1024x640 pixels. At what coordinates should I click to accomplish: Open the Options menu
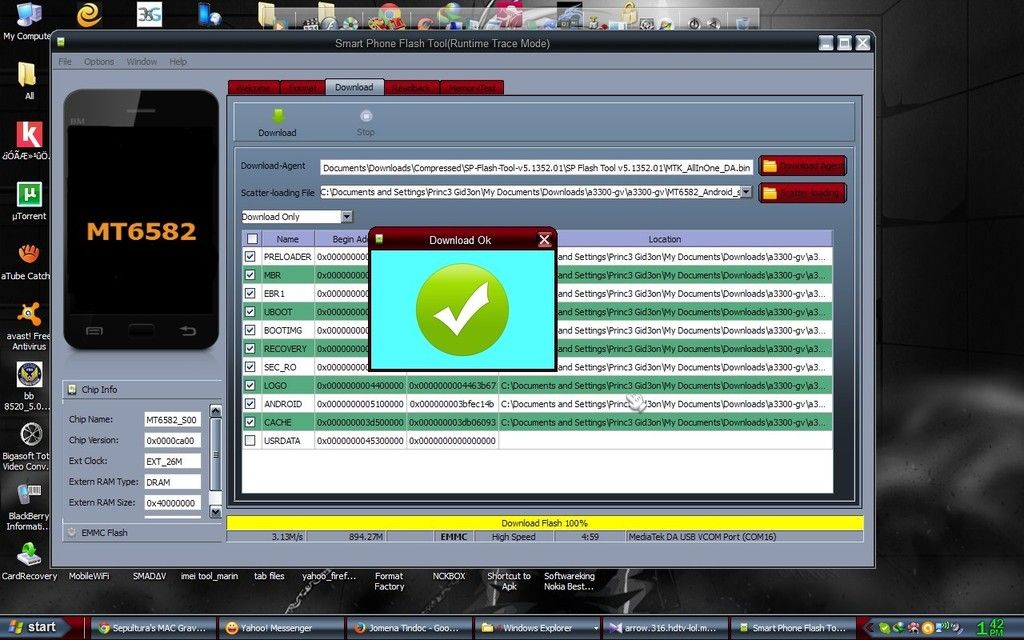point(99,62)
